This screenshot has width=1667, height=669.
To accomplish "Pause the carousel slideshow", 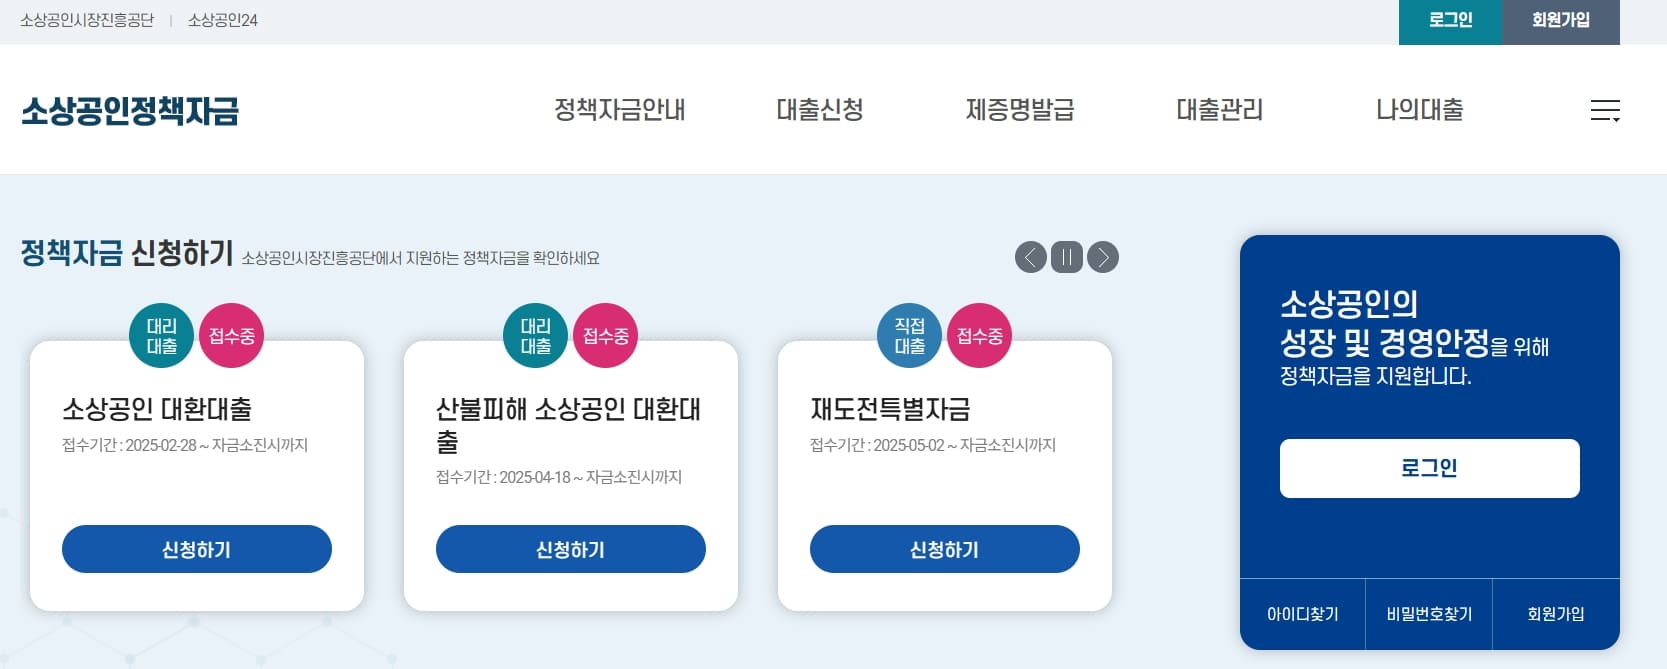I will [1067, 257].
